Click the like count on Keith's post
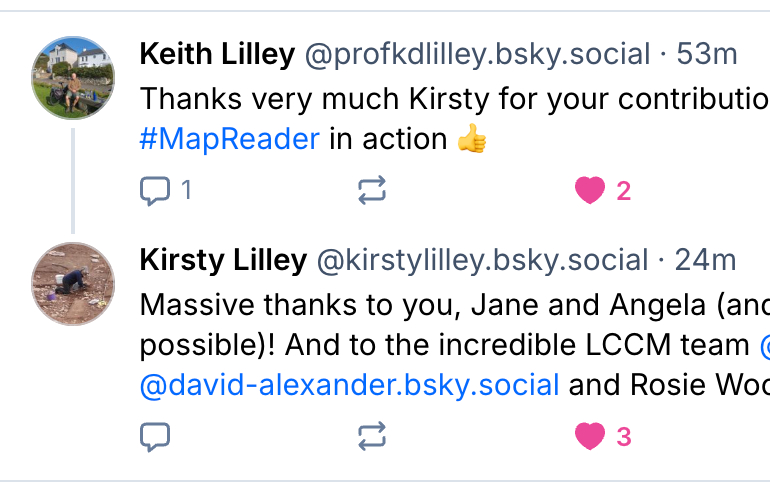 coord(624,191)
